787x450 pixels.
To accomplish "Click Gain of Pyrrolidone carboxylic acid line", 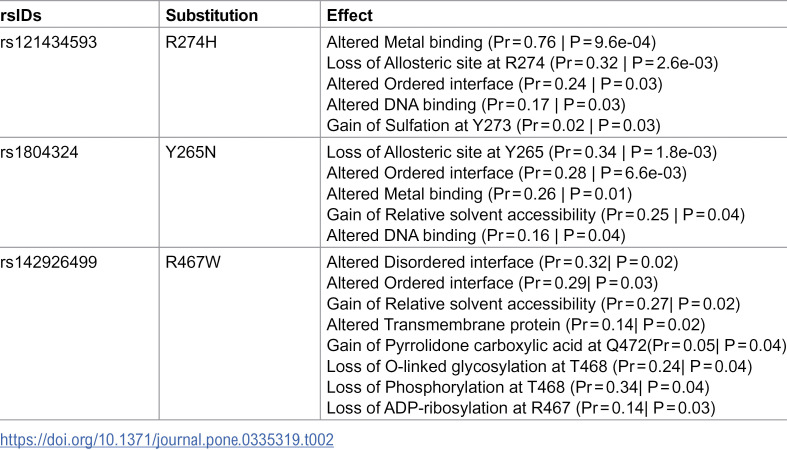I will coord(556,346).
